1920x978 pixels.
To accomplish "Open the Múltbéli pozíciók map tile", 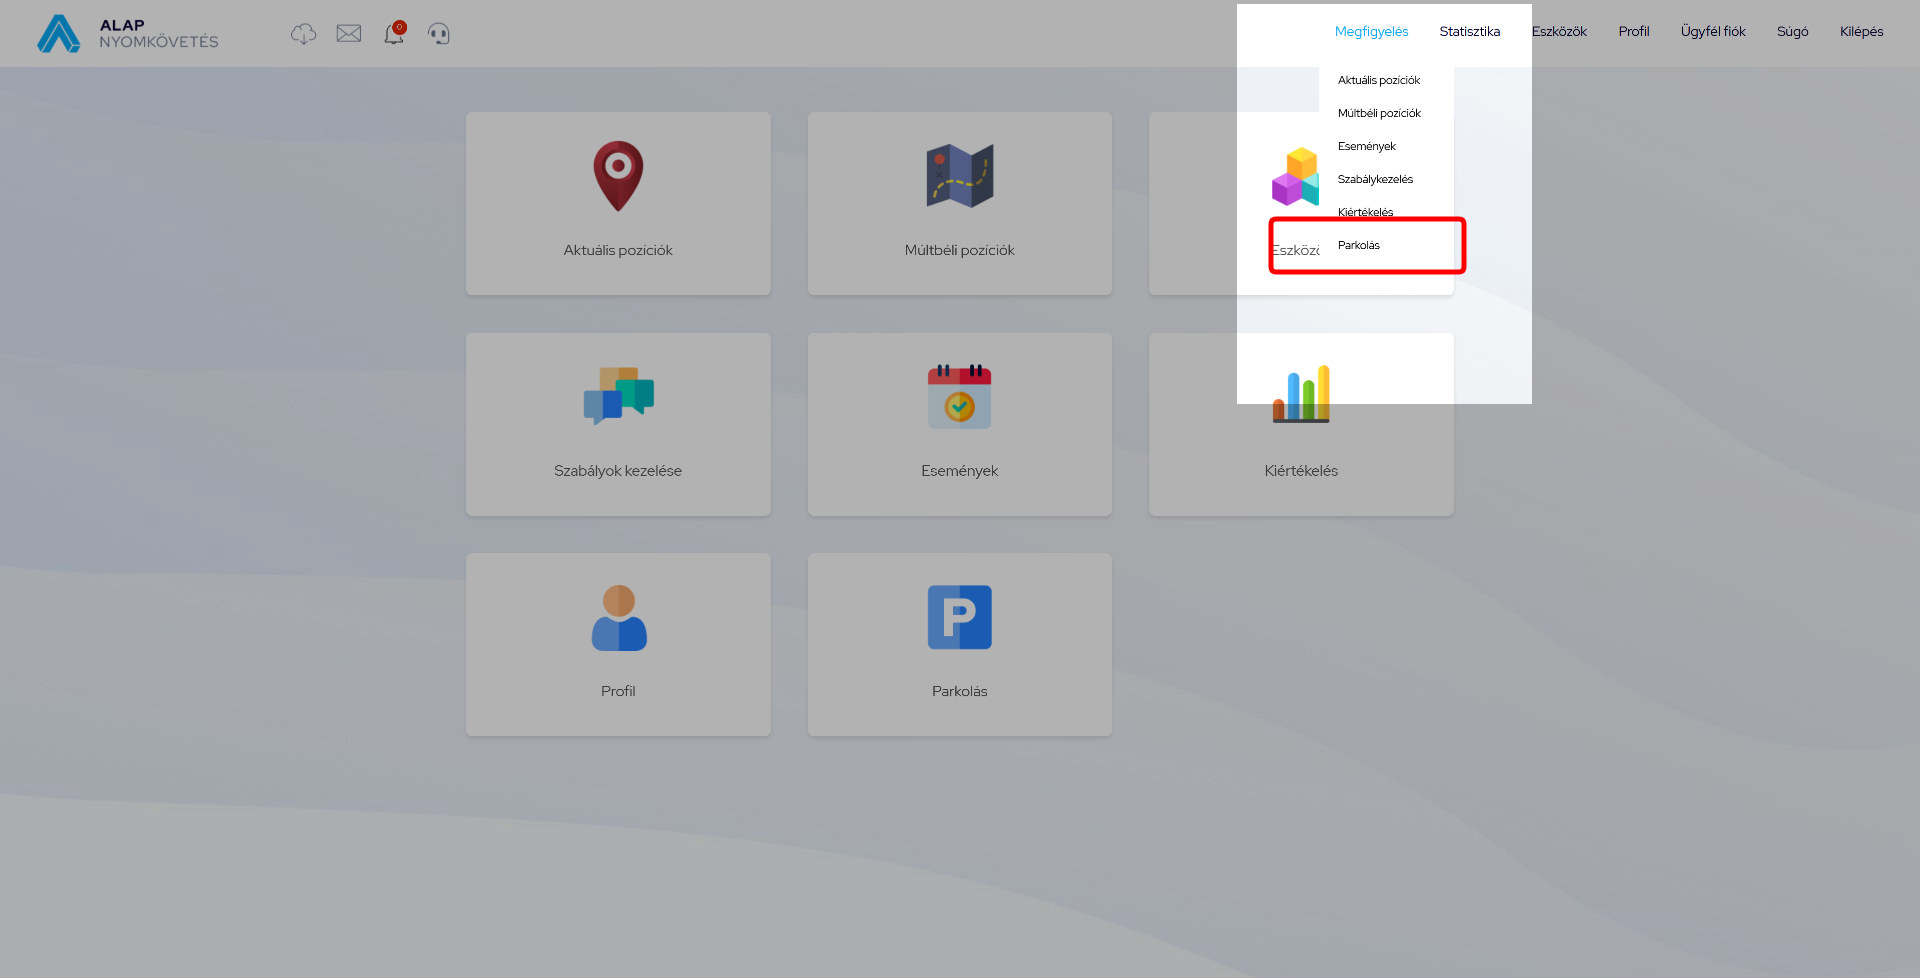I will tap(959, 203).
